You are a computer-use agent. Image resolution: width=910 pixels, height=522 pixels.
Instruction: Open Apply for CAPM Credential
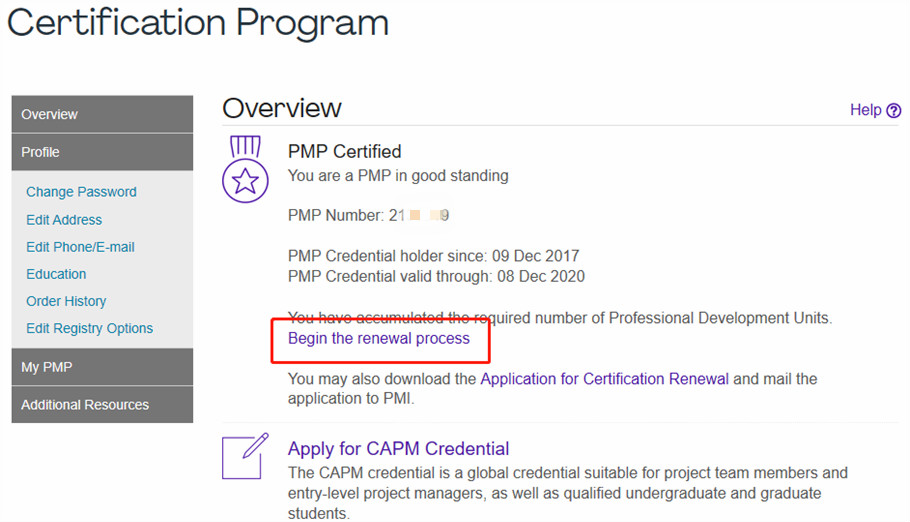coord(398,449)
